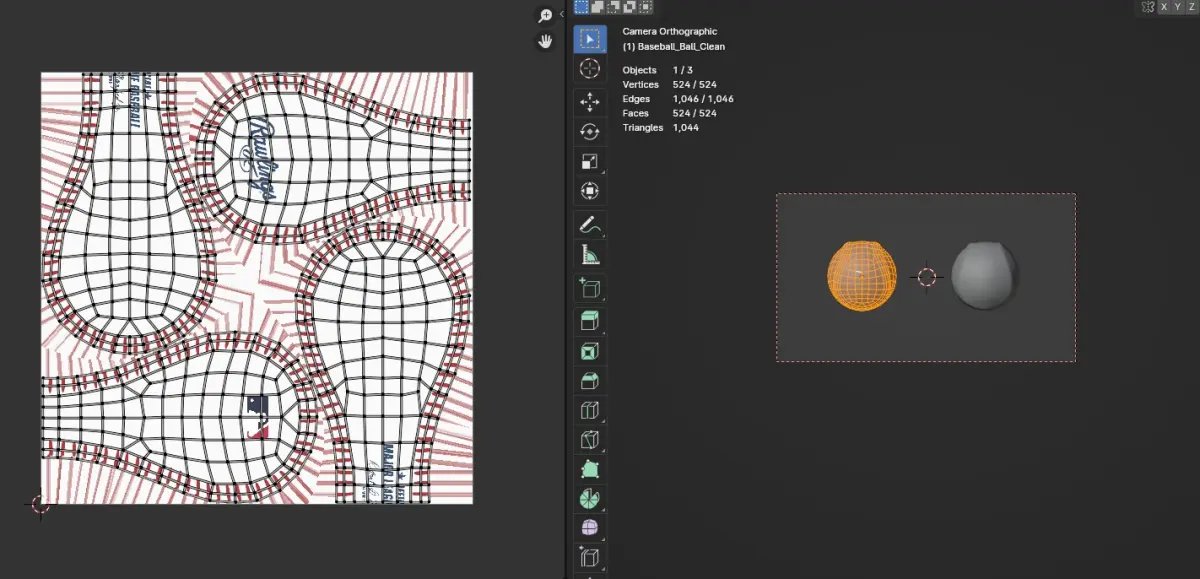Activate the Edge Slide tool

click(589, 557)
